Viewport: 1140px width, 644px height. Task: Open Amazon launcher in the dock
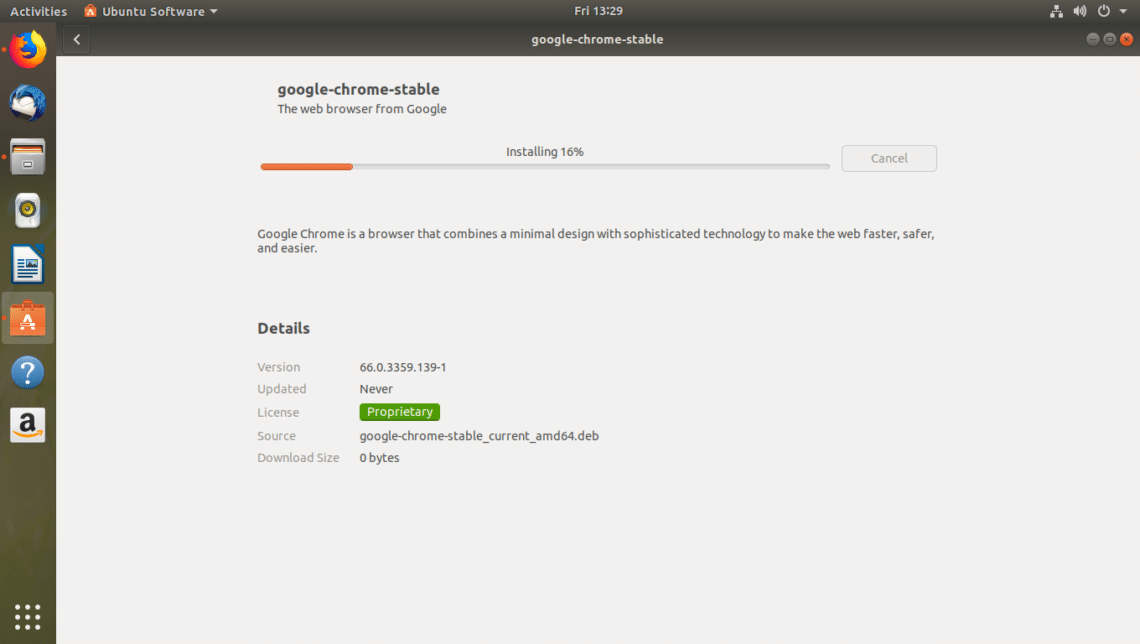pos(28,425)
